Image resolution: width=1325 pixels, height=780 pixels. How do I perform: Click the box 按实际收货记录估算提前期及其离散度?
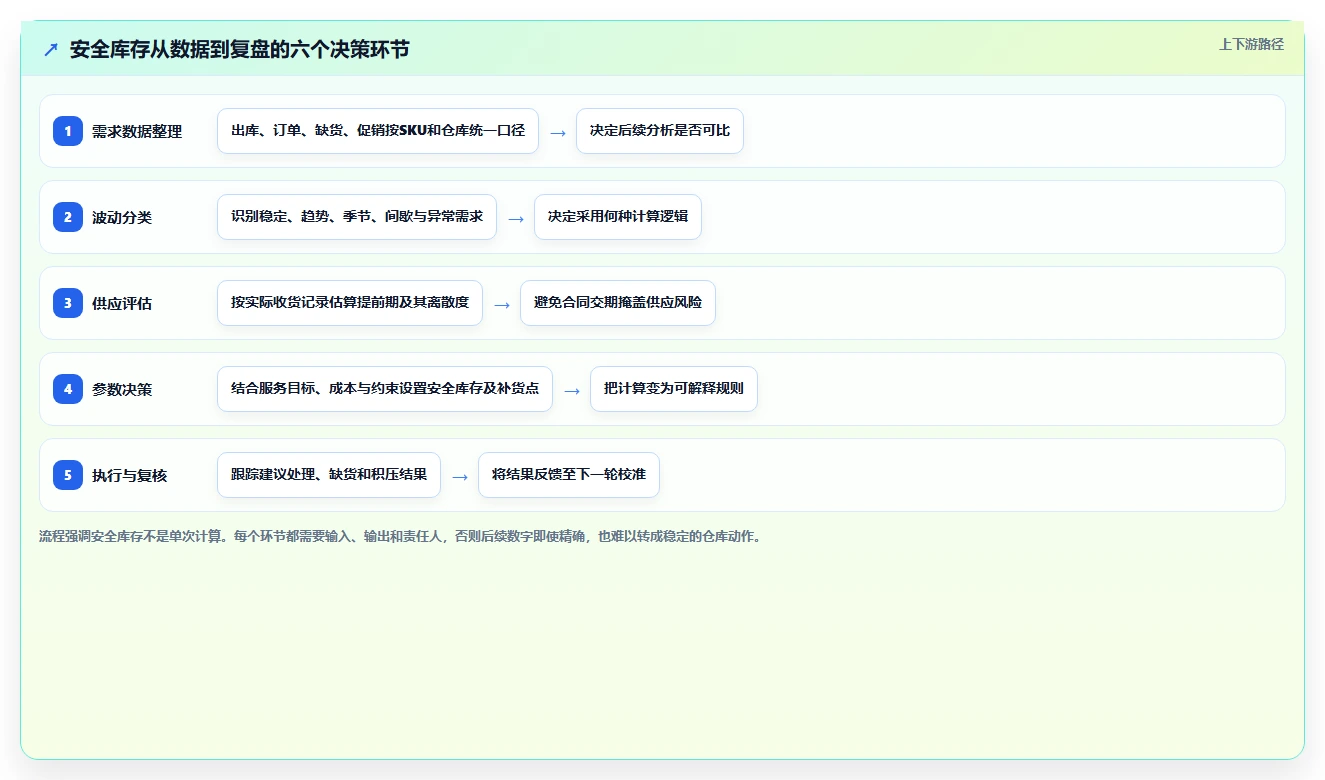350,303
